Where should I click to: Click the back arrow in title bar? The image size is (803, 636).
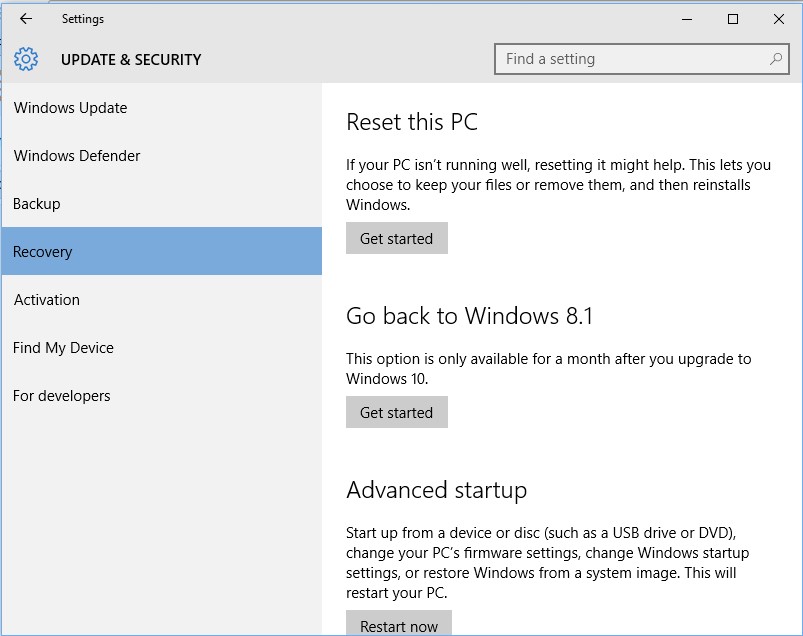[x=26, y=19]
